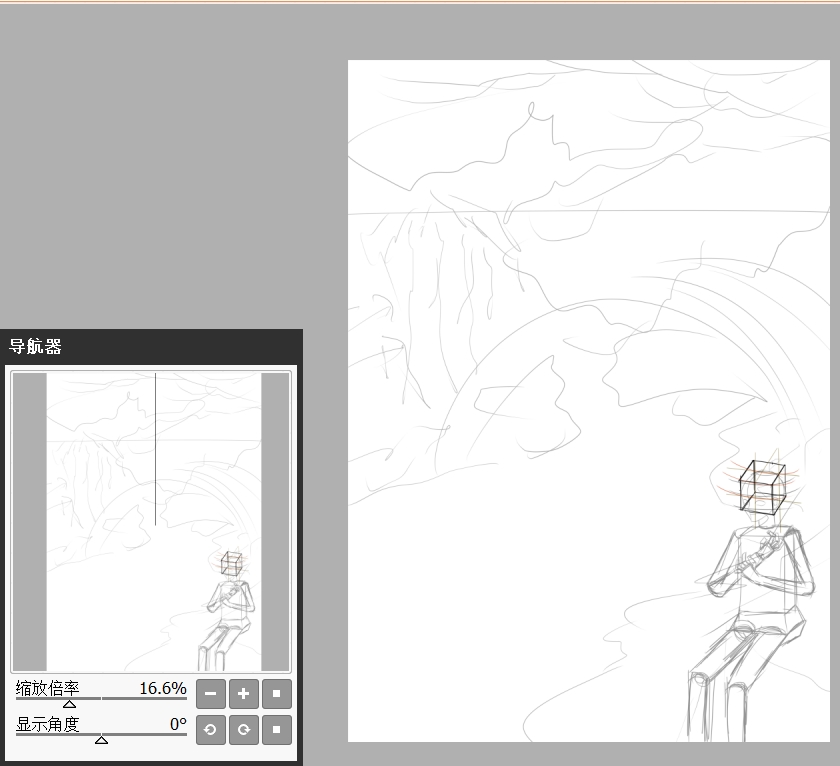
Task: Click the 缩放倍率 label
Action: (48, 688)
